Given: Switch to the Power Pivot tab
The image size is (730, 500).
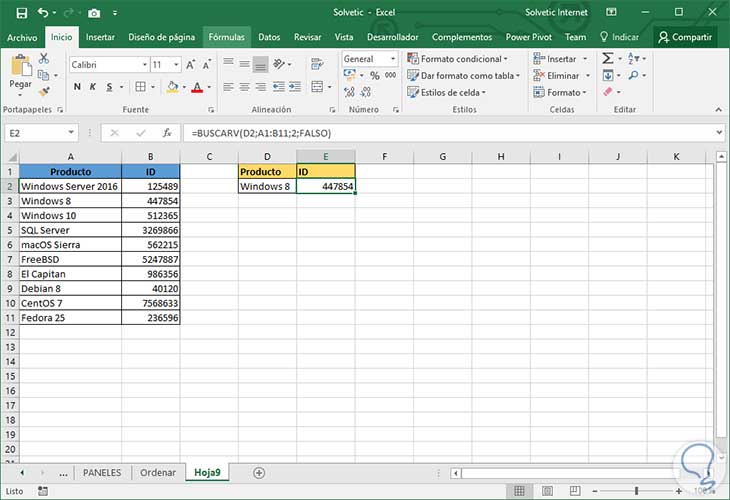Looking at the screenshot, I should tap(528, 37).
